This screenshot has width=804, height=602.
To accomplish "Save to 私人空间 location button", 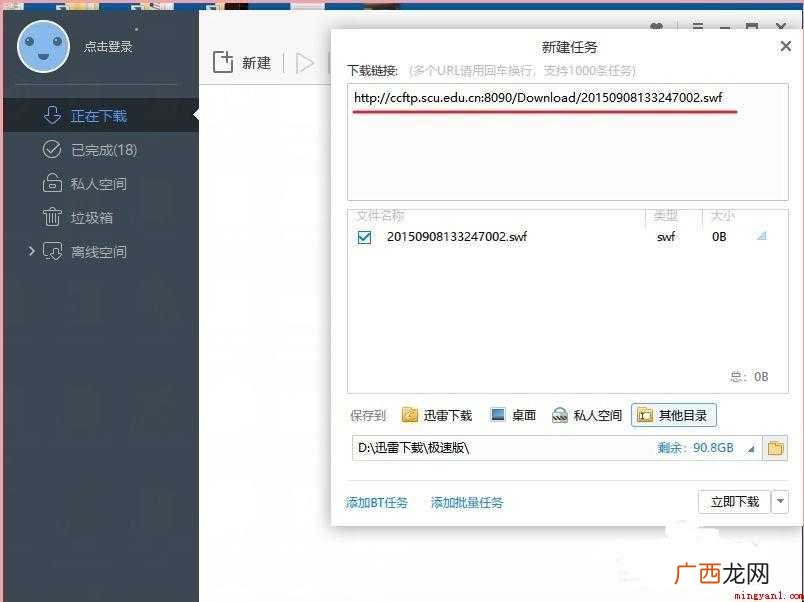I will tap(587, 415).
